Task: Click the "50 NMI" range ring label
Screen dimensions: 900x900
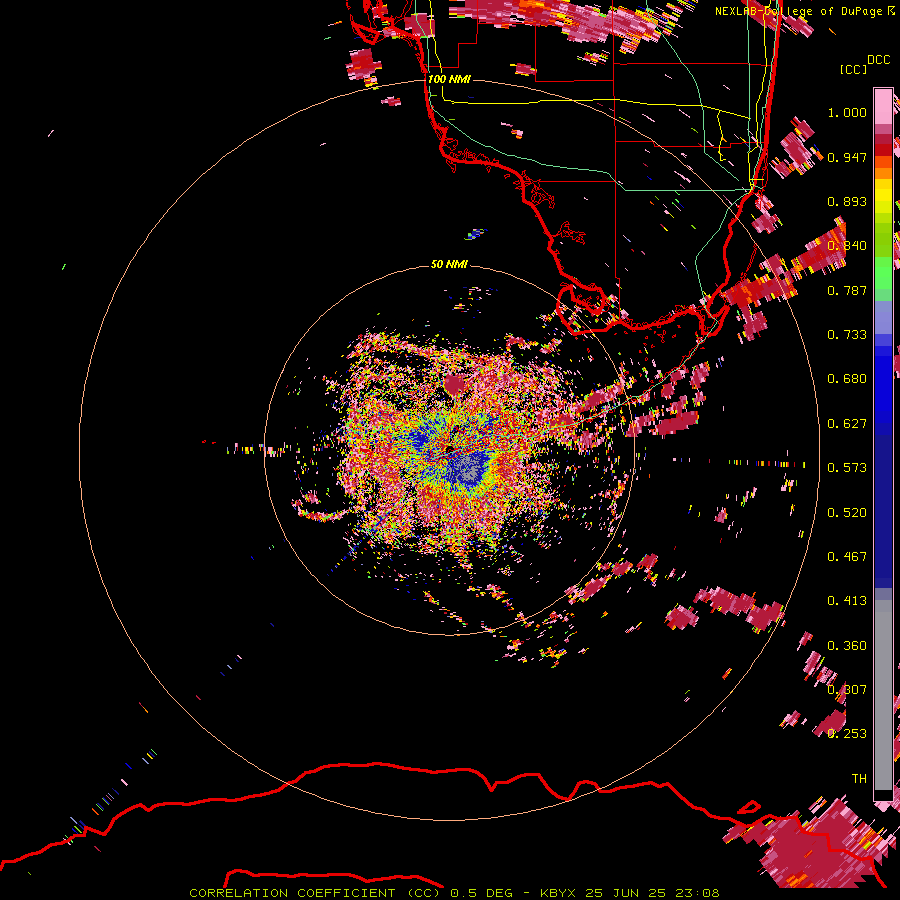Action: tap(449, 264)
